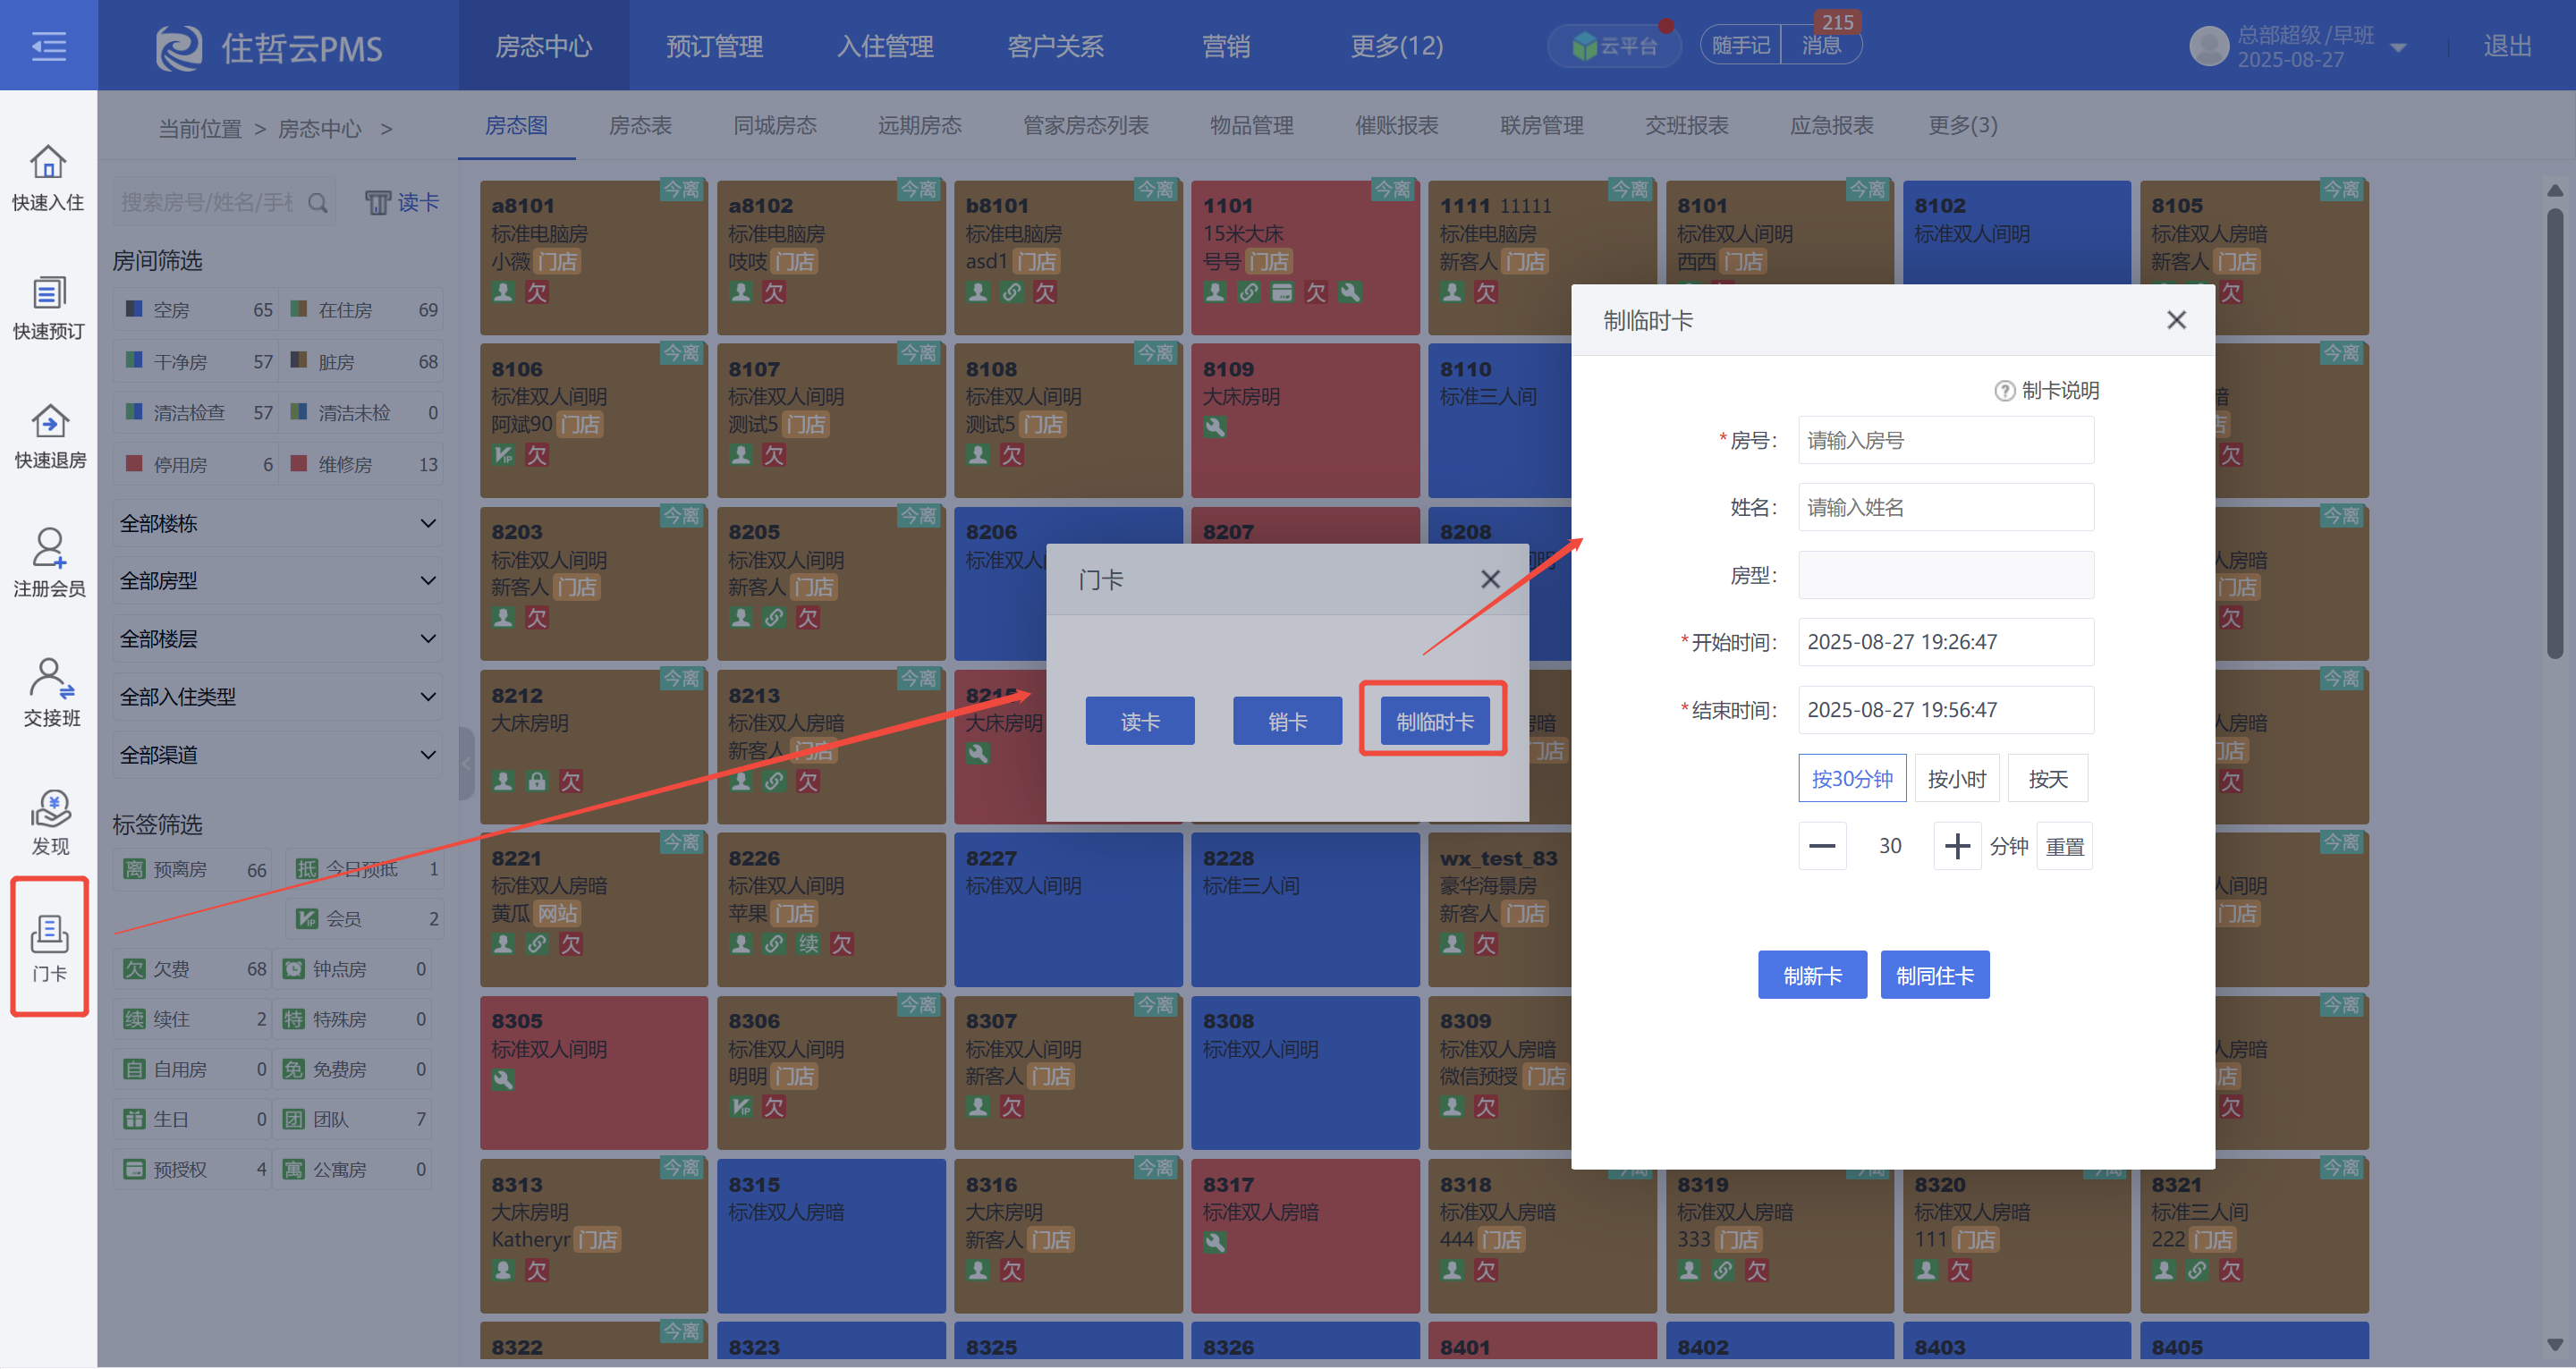2576x1369 pixels.
Task: Open 快速入住 house icon
Action: [48, 162]
